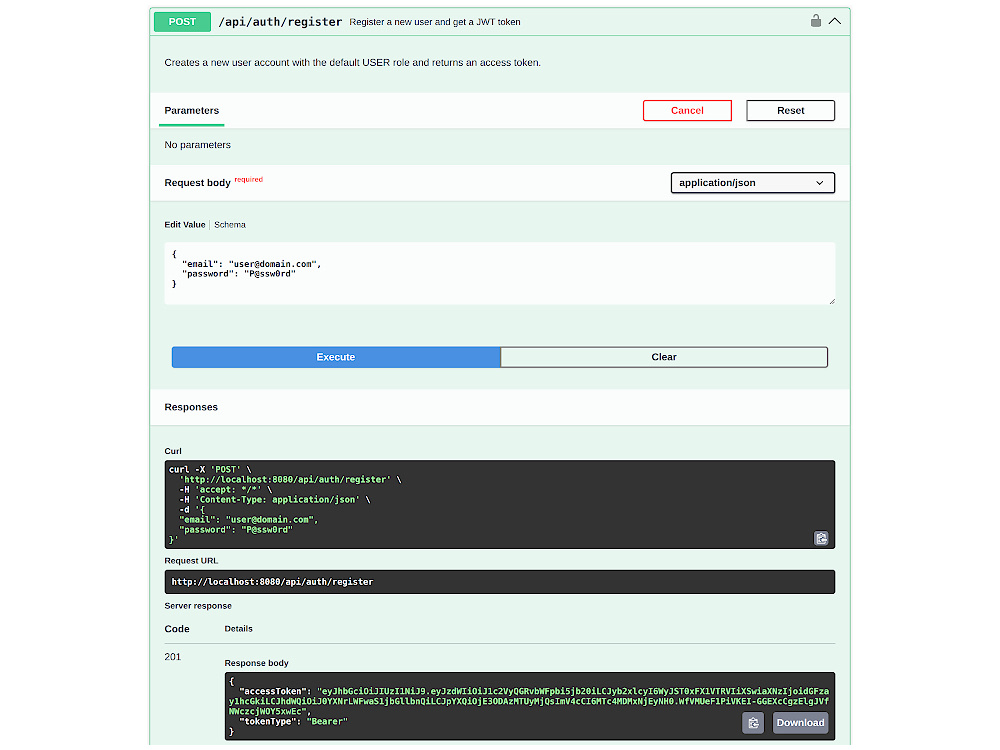Viewport: 1000px width, 750px height.
Task: Click the 201 response code
Action: 173,656
